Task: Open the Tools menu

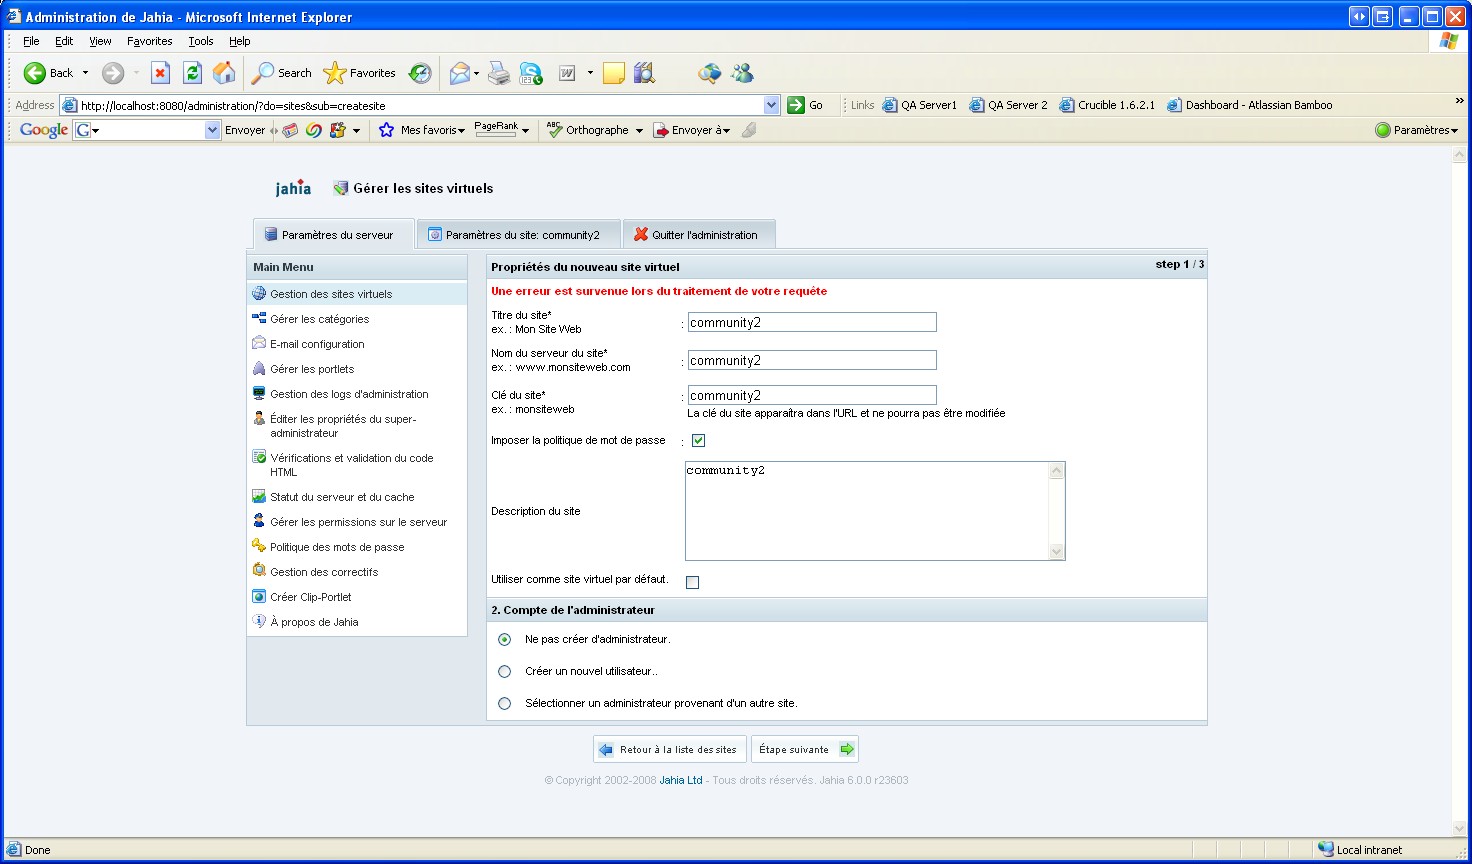Action: pos(201,41)
